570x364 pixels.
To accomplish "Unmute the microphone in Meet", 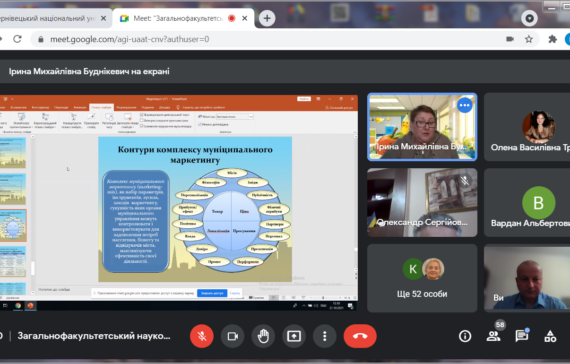I will coord(202,336).
